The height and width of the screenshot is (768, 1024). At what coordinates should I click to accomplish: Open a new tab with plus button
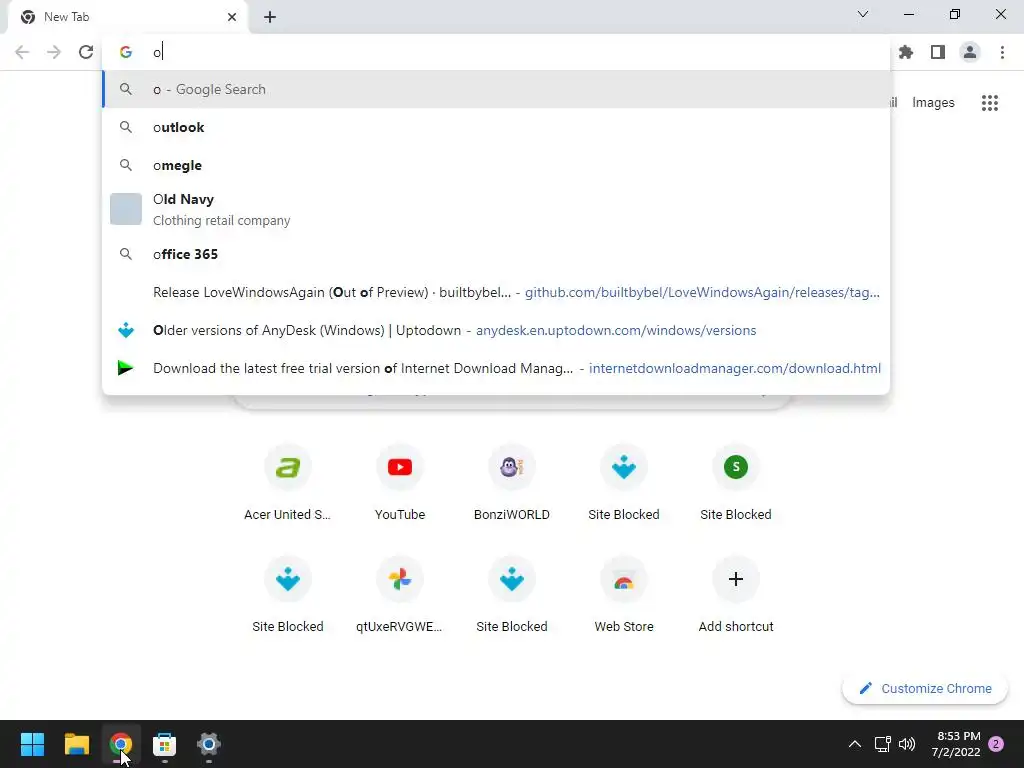point(270,17)
